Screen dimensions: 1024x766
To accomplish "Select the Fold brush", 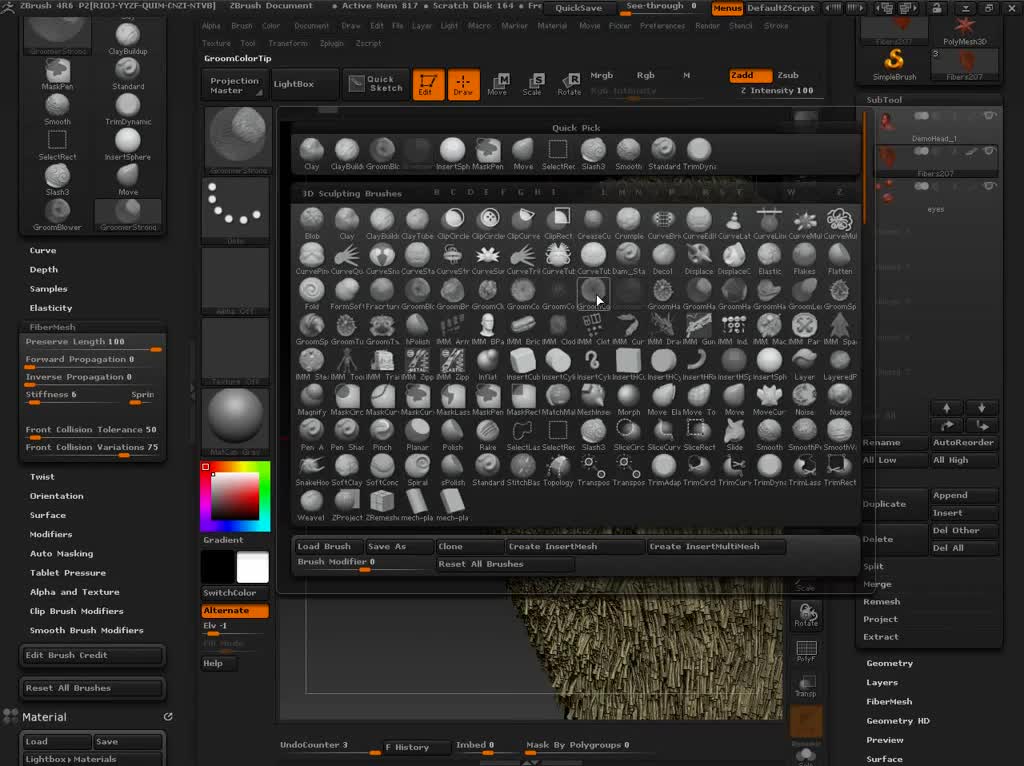I will 312,294.
